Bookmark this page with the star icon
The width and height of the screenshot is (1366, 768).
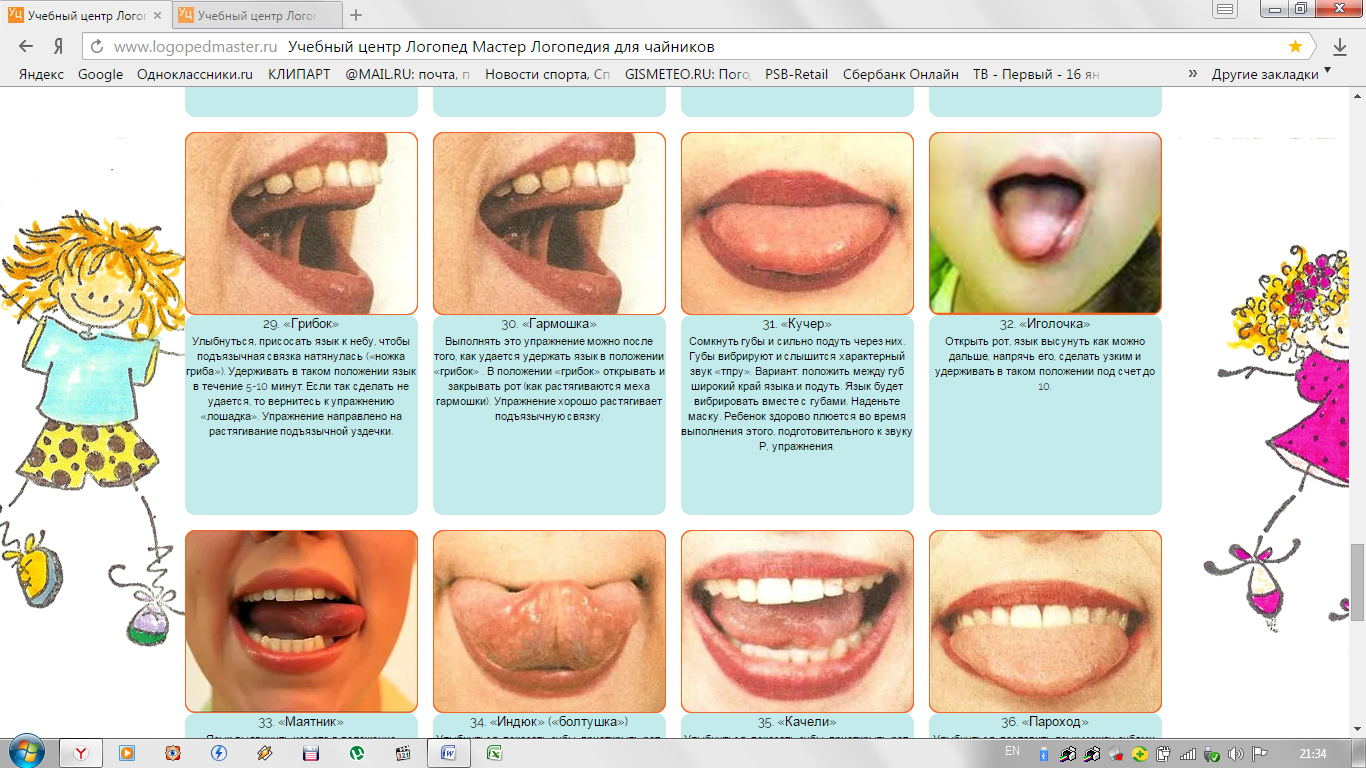coord(1295,46)
